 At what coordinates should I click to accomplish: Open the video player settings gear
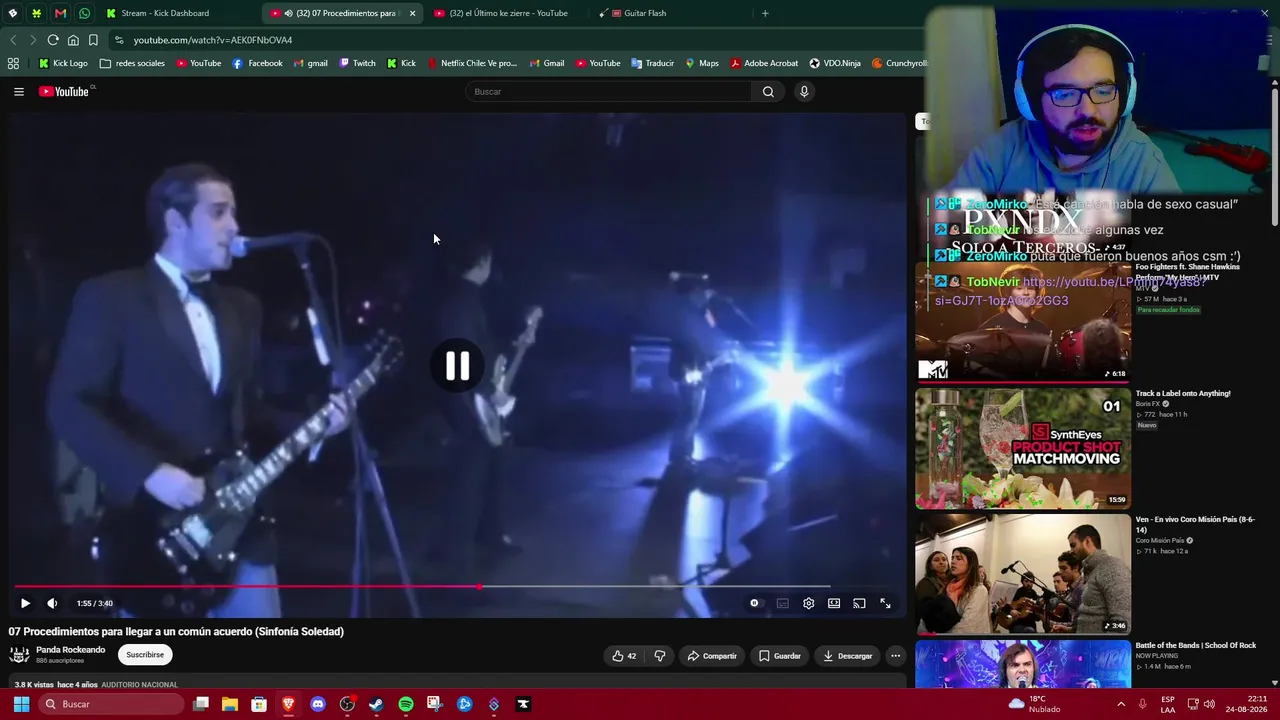coord(808,603)
